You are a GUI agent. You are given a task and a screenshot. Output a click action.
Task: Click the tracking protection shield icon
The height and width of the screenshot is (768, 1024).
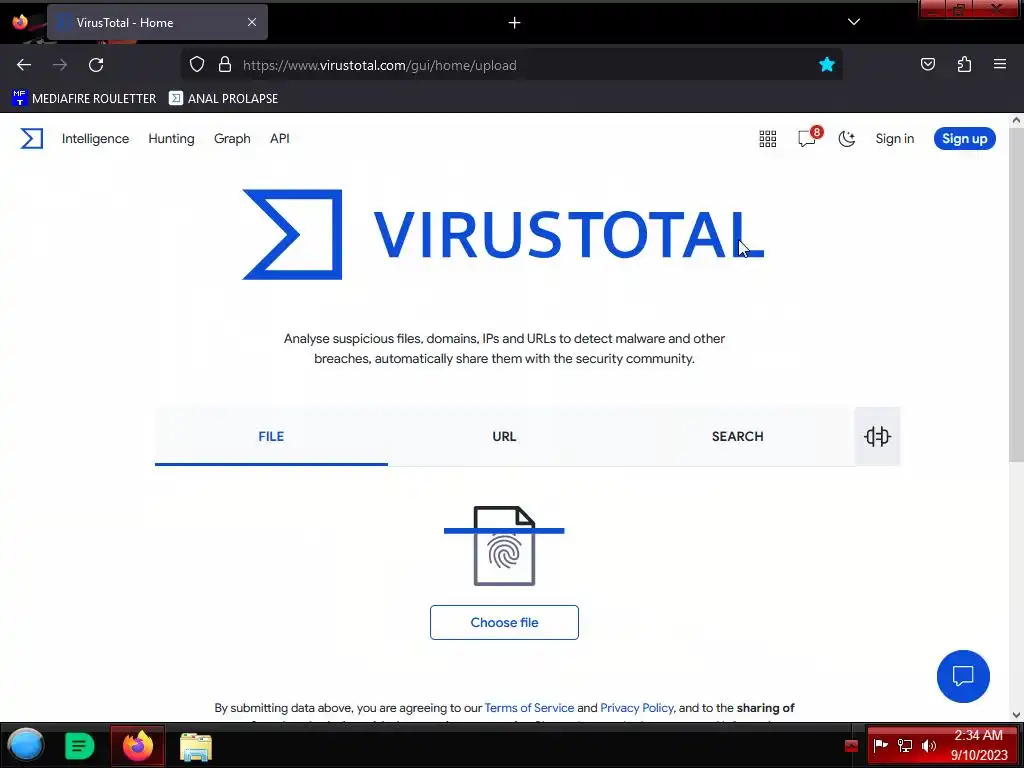197,65
